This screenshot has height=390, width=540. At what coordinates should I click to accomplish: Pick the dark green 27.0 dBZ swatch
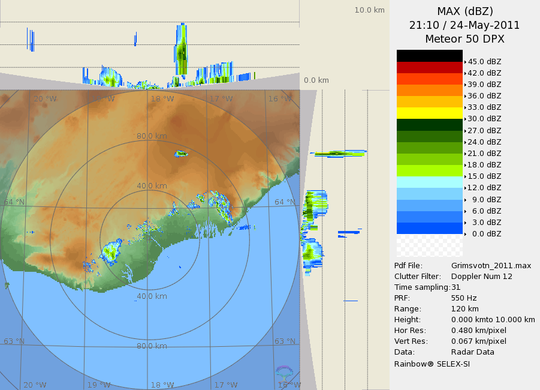click(x=429, y=125)
